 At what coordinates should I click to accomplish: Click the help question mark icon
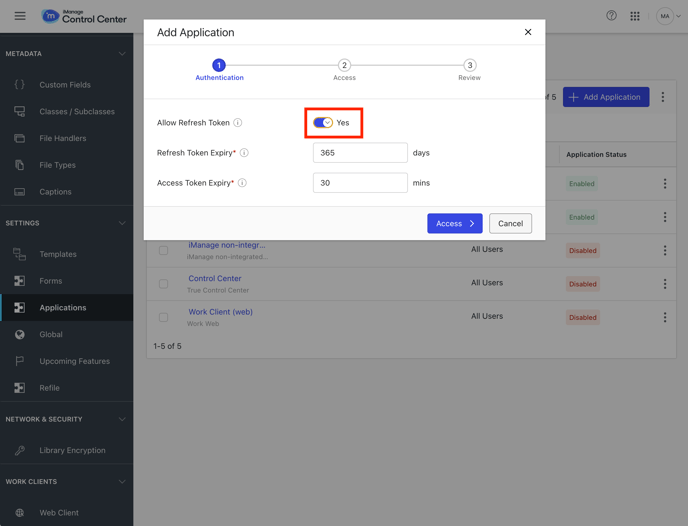pyautogui.click(x=611, y=16)
